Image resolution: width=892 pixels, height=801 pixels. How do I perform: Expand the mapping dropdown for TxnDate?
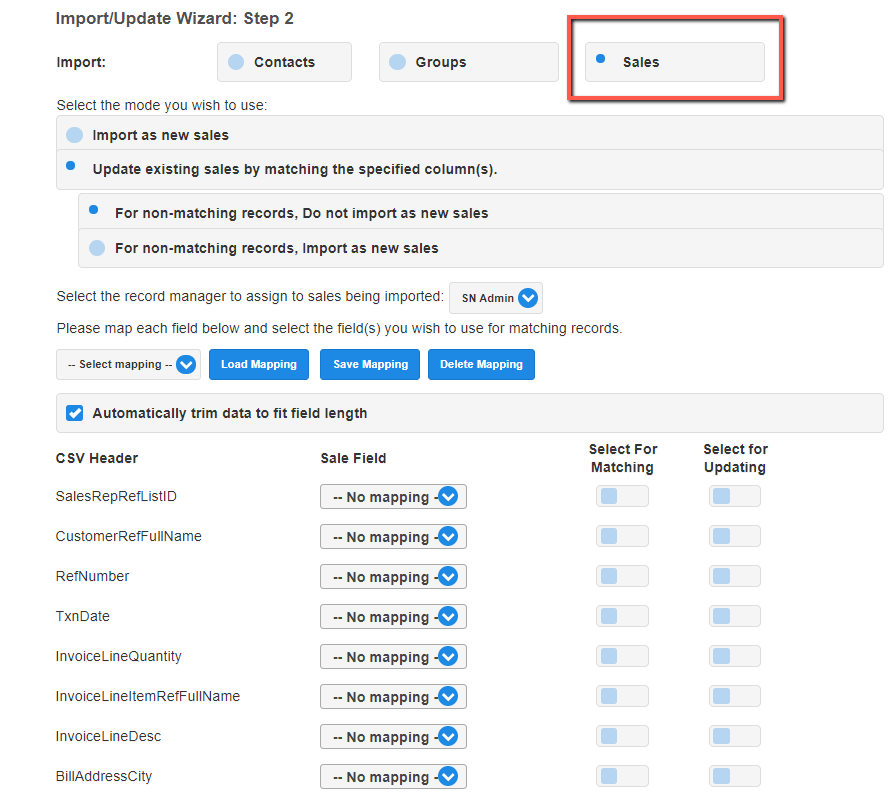(x=393, y=617)
